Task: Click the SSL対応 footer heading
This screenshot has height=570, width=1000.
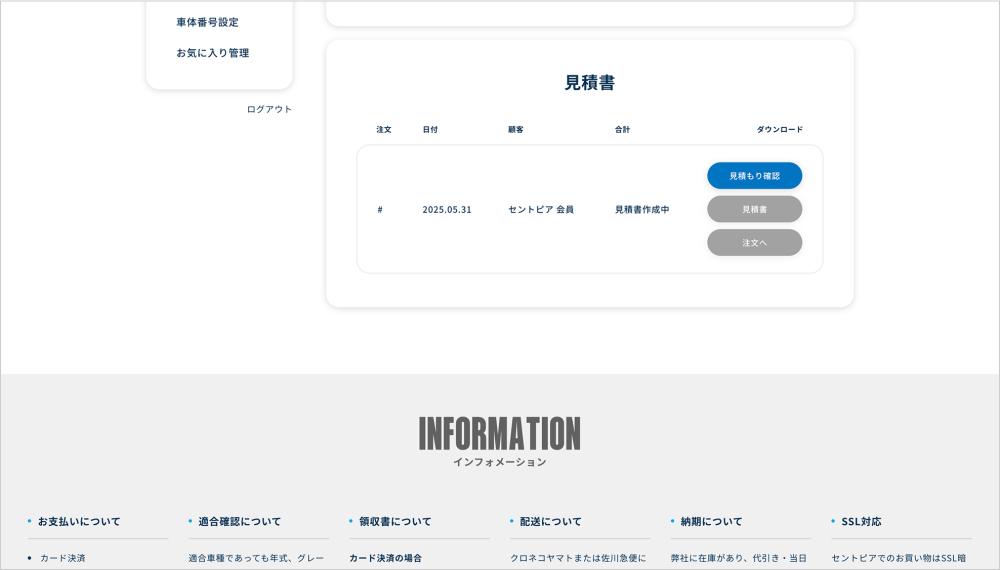Action: point(861,521)
